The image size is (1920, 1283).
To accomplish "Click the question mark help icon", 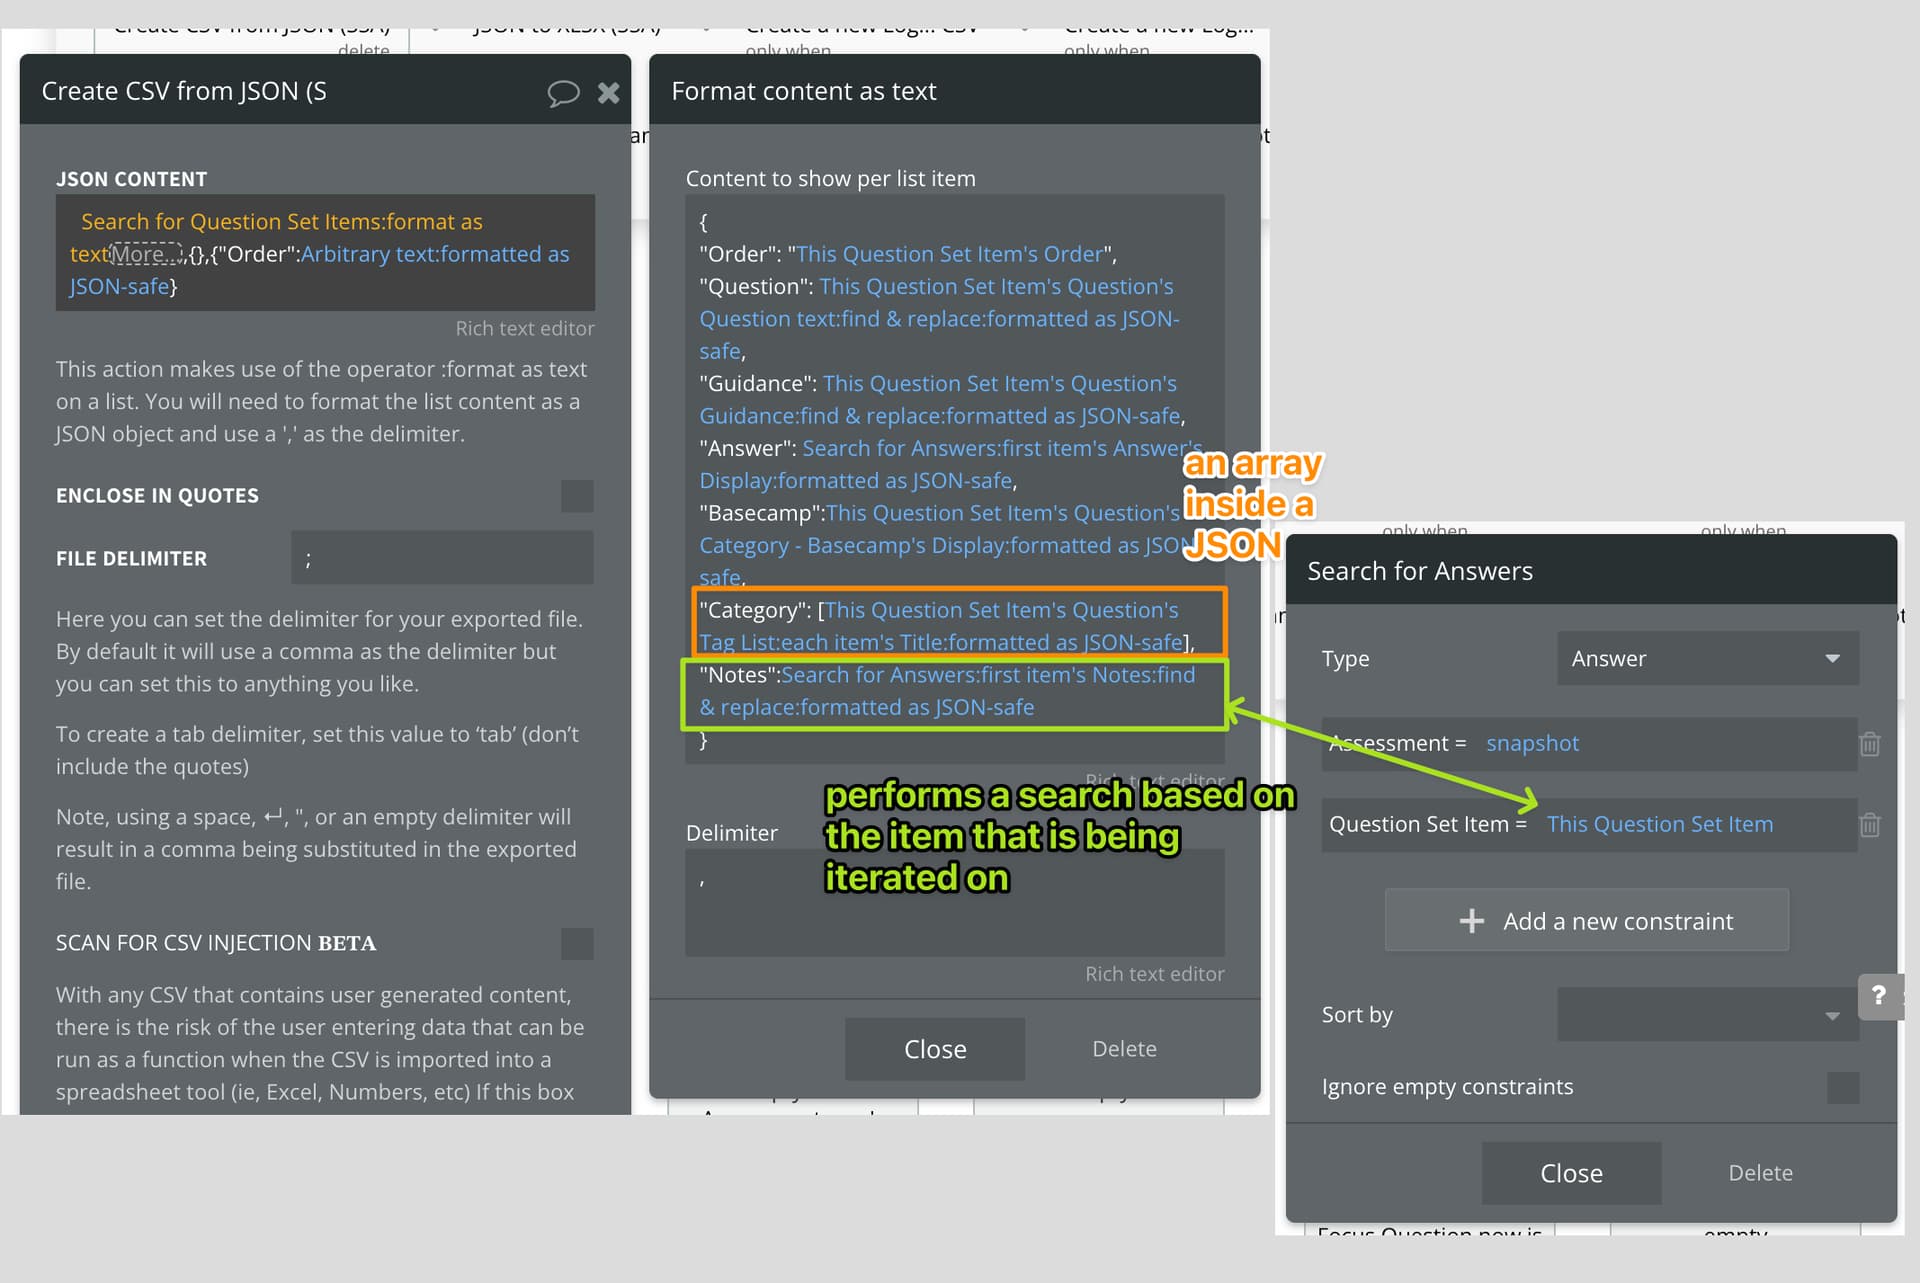I will pos(1879,996).
